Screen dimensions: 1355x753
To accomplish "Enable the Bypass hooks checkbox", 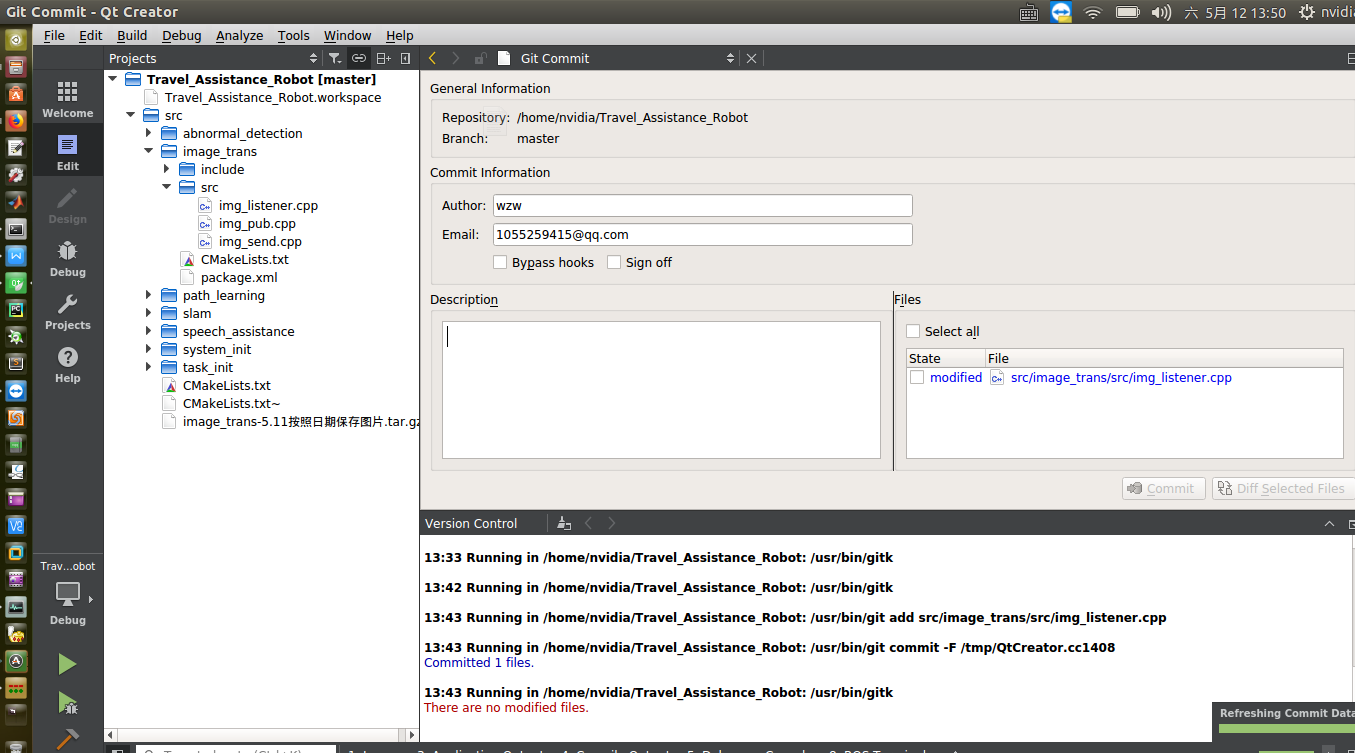I will coord(500,262).
